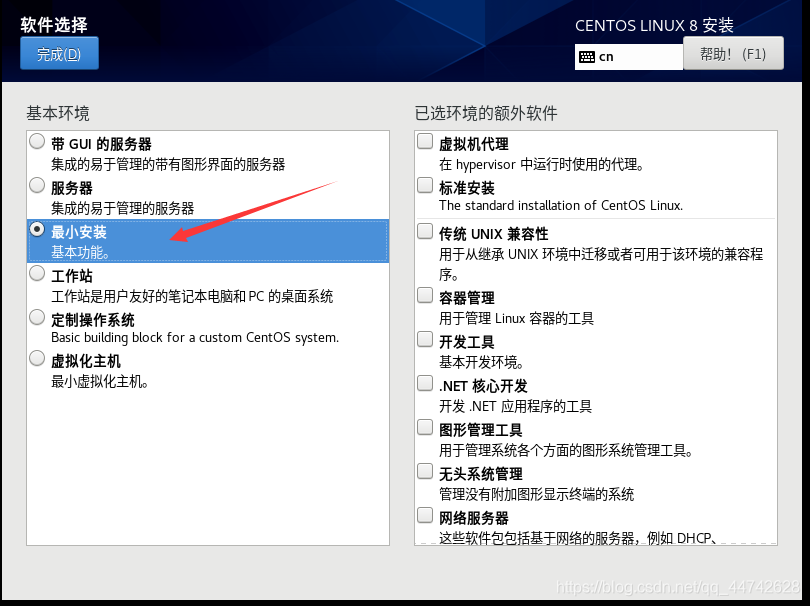Select 带 GUI 的服务器 radio button
Image resolution: width=810 pixels, height=606 pixels.
point(37,142)
